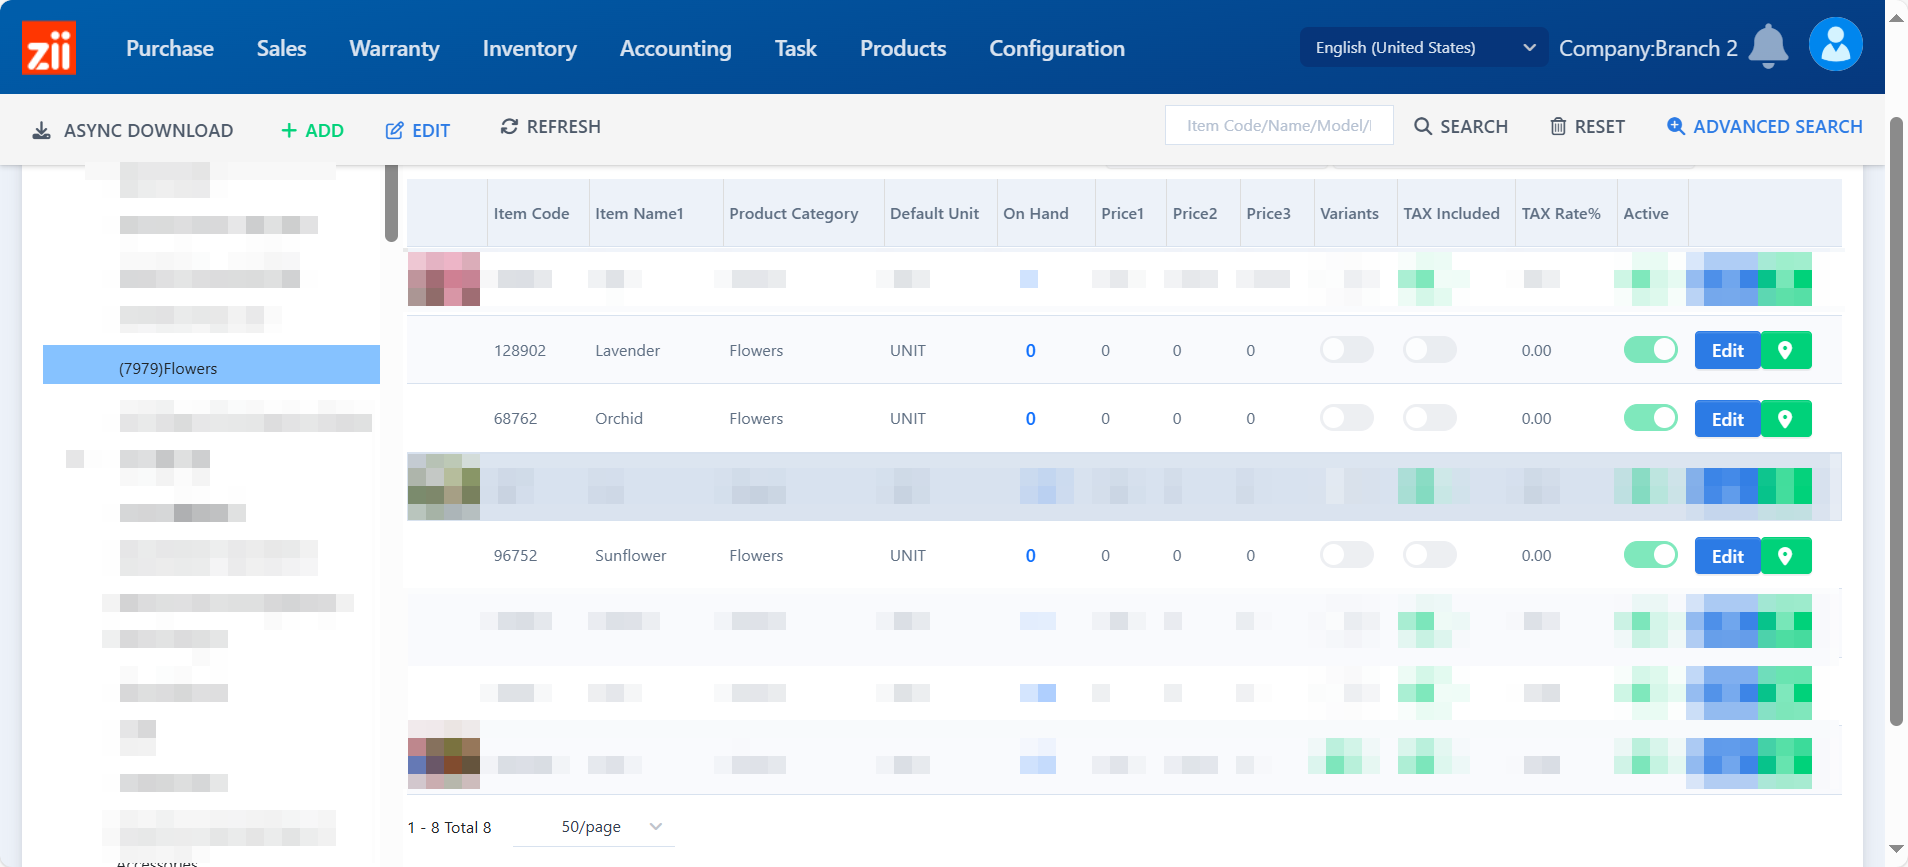Click the Zii logo

tap(49, 48)
